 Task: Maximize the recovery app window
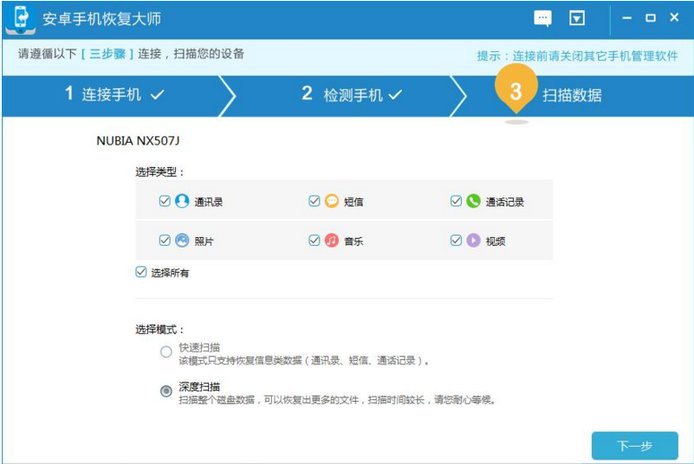[x=651, y=18]
